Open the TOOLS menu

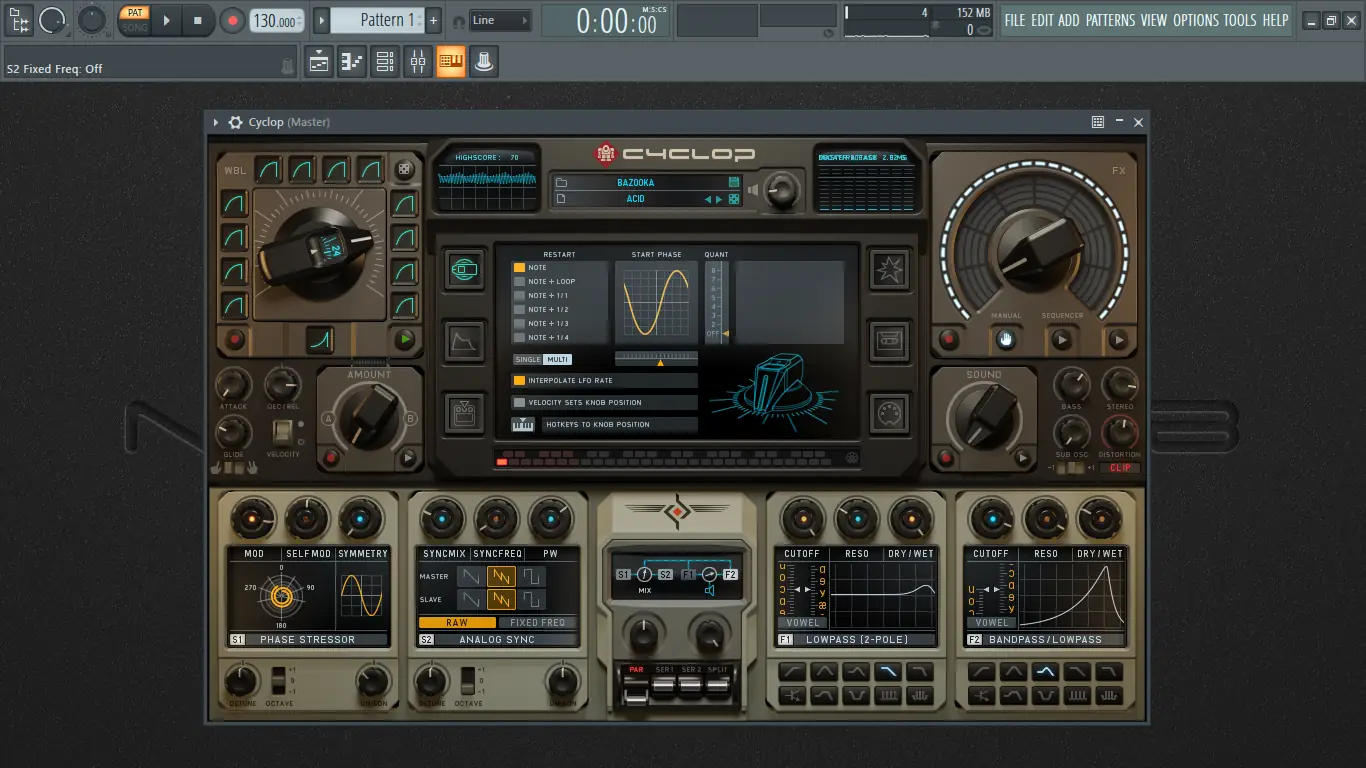pos(1240,20)
